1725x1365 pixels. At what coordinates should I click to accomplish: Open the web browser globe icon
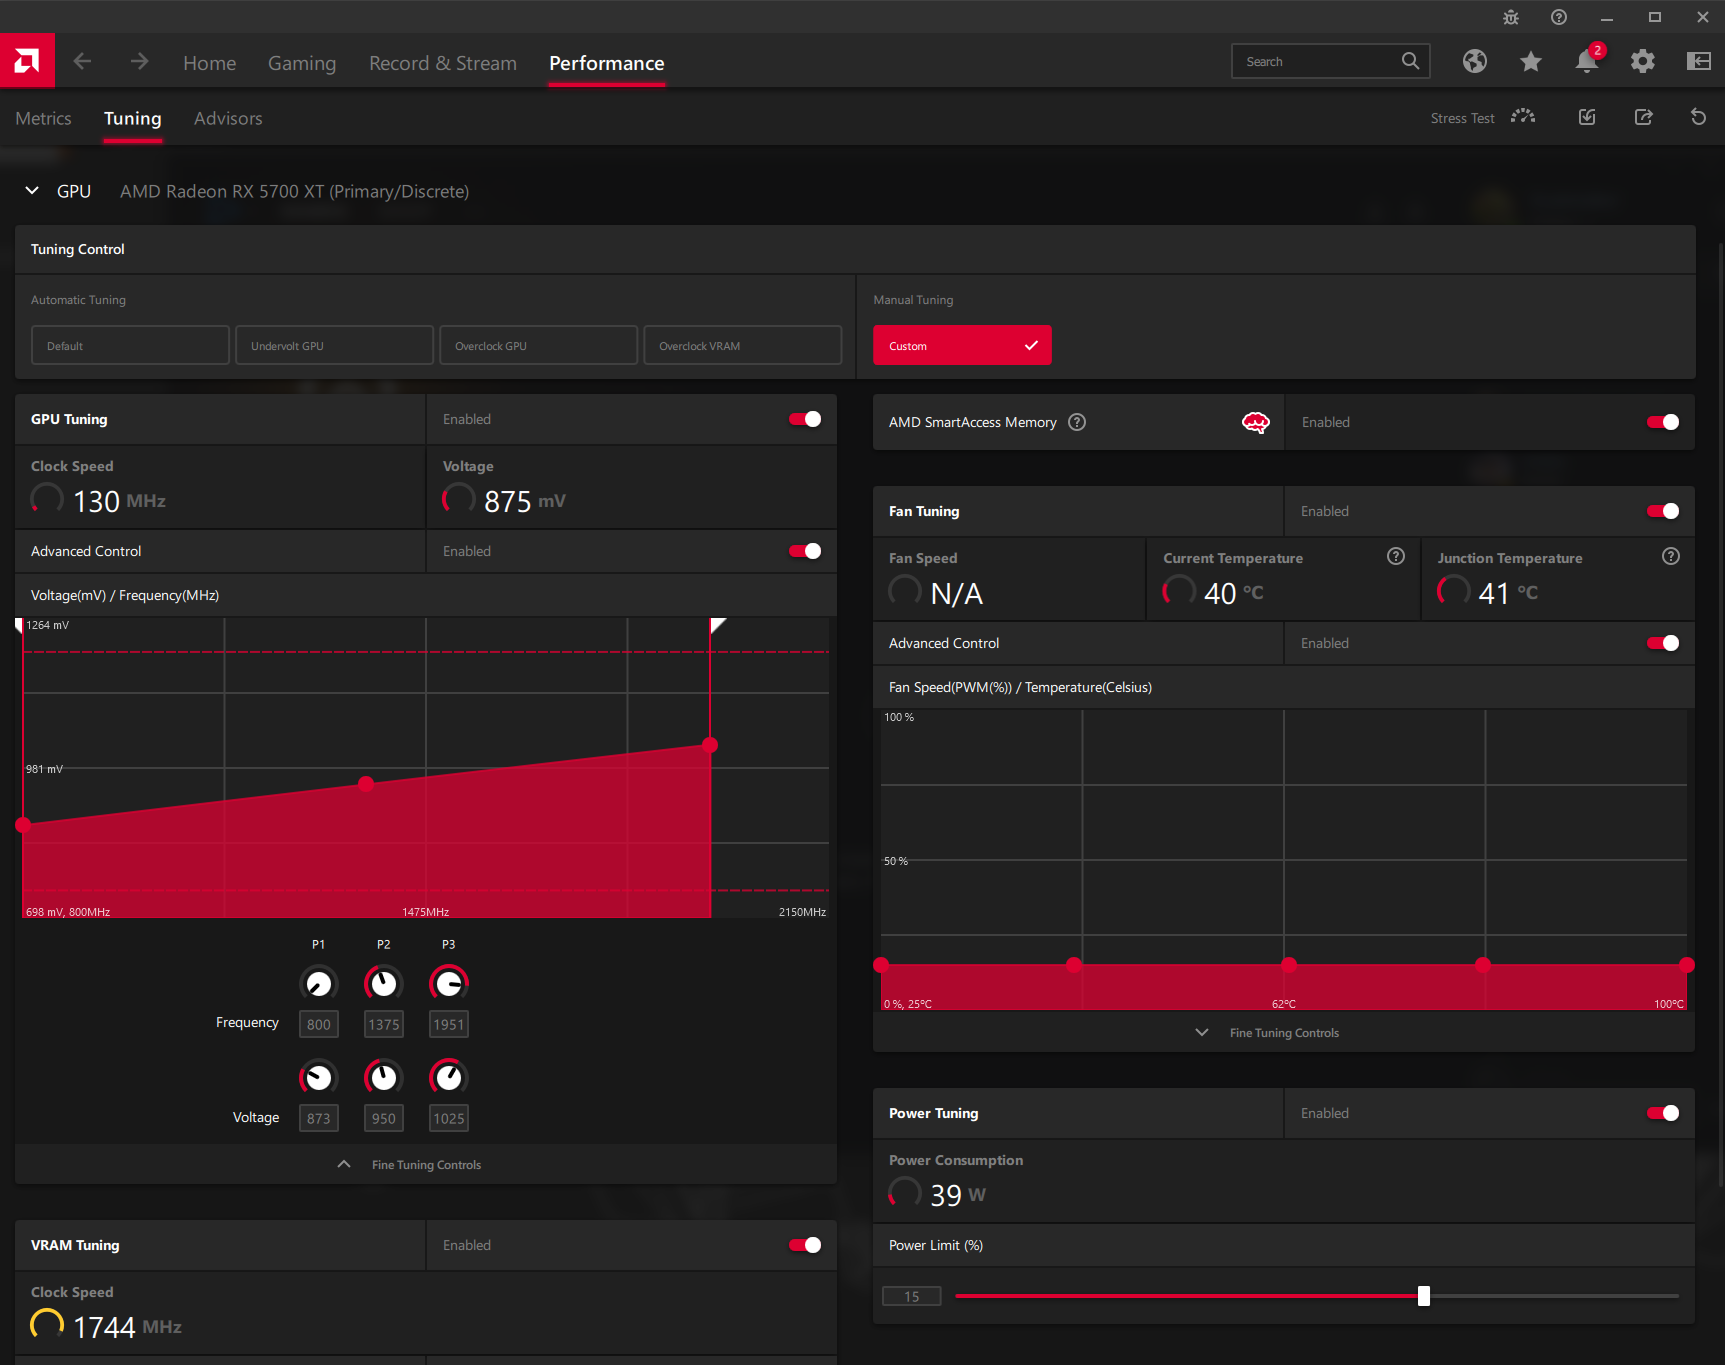click(x=1474, y=62)
